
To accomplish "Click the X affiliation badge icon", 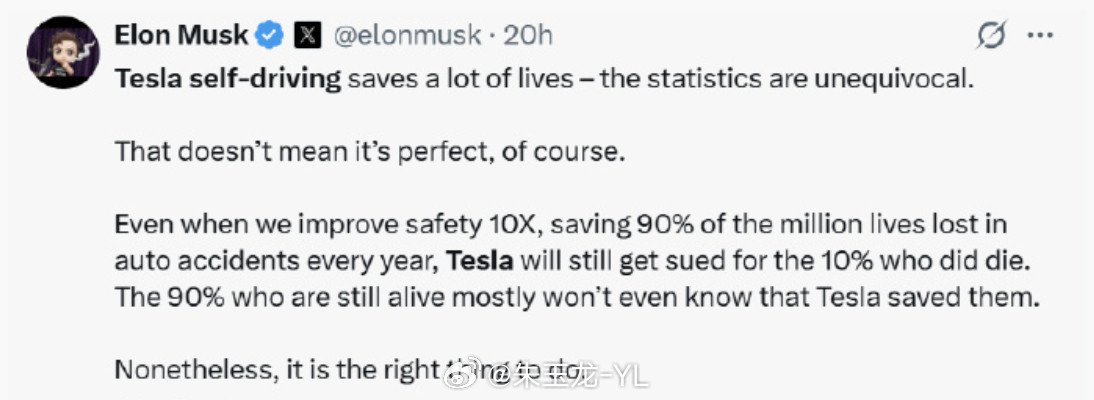I will click(x=307, y=36).
